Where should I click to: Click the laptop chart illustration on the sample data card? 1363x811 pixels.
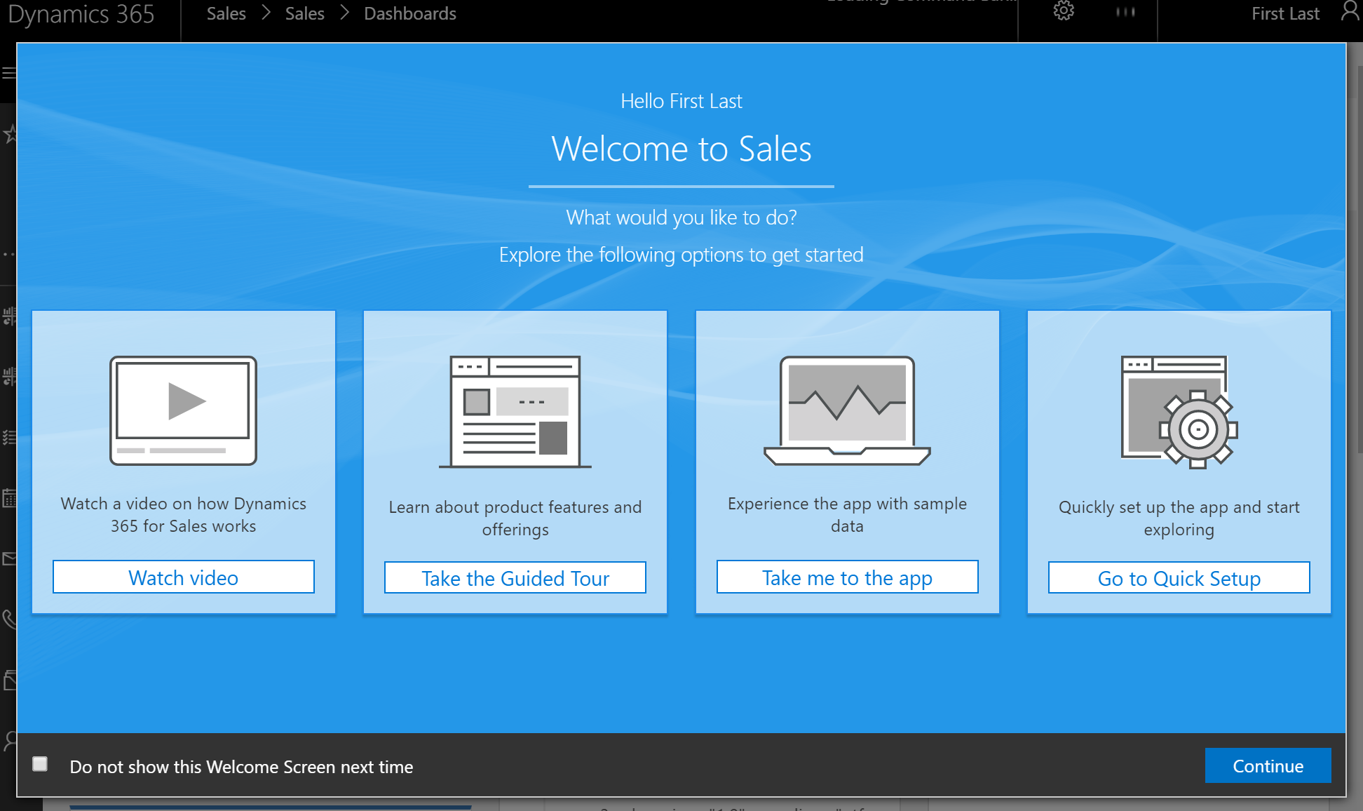click(847, 408)
